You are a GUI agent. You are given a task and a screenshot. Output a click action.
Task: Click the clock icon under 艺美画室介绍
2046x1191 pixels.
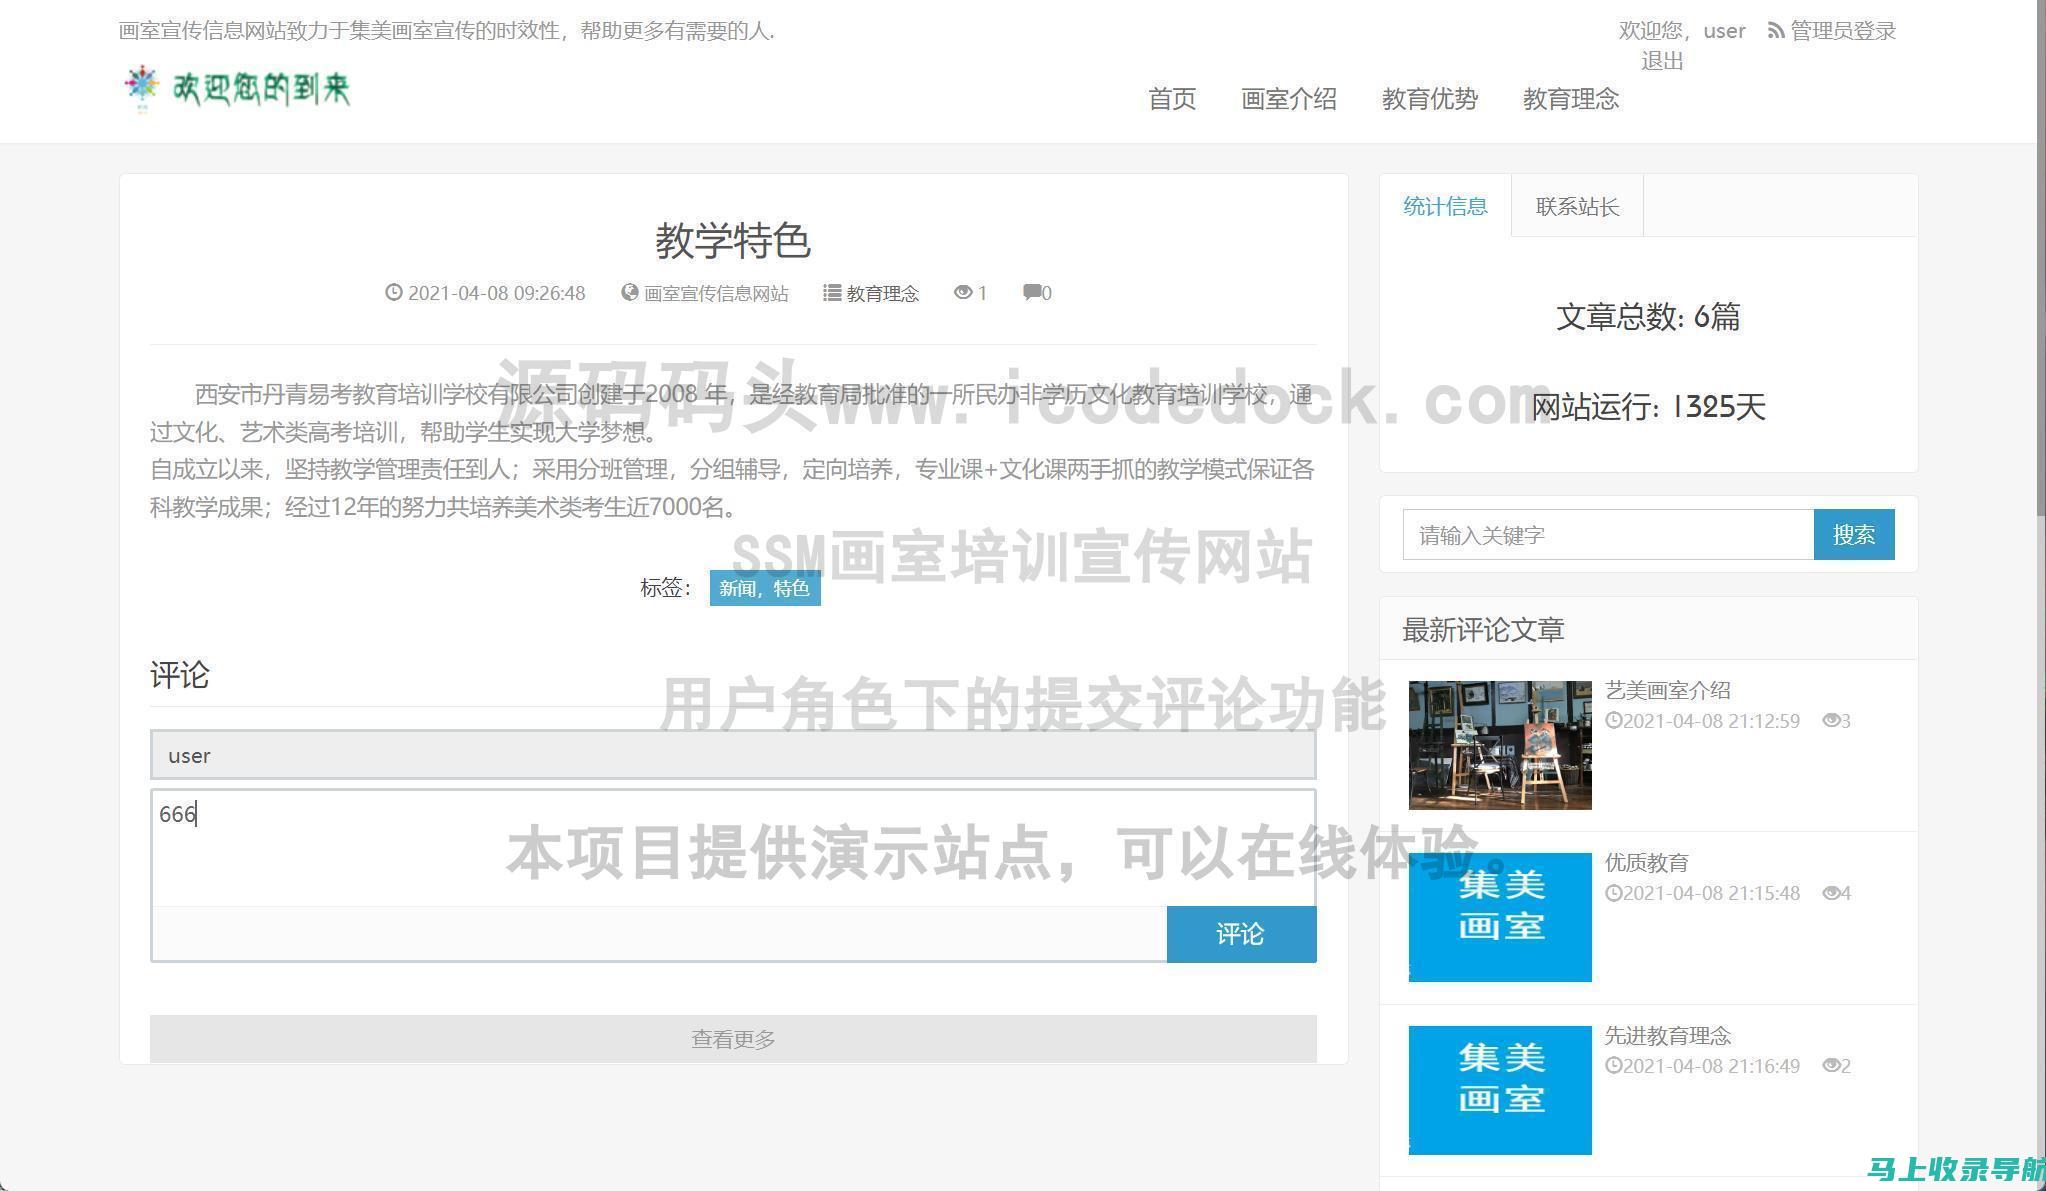1613,720
